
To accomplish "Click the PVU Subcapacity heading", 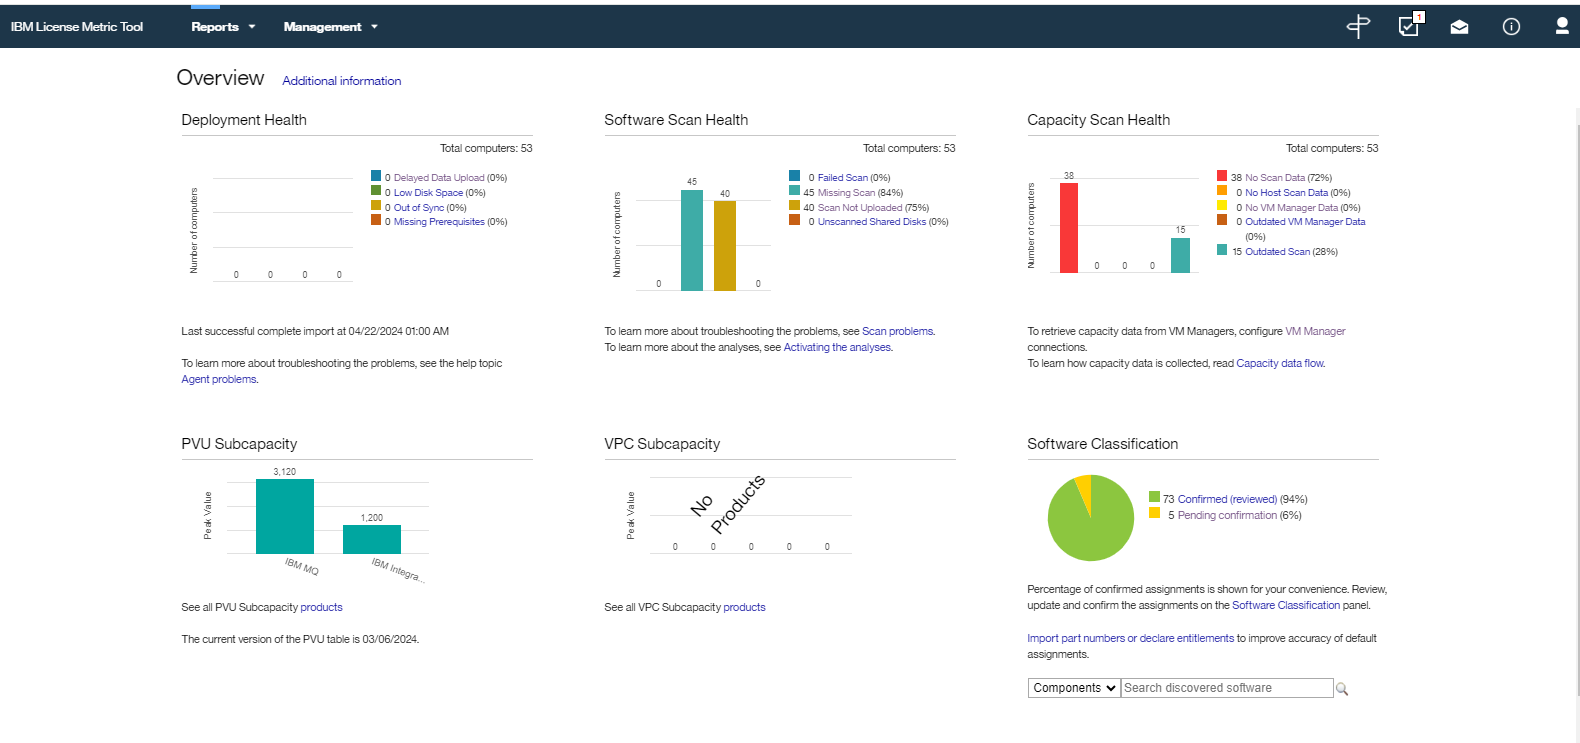I will pyautogui.click(x=239, y=444).
